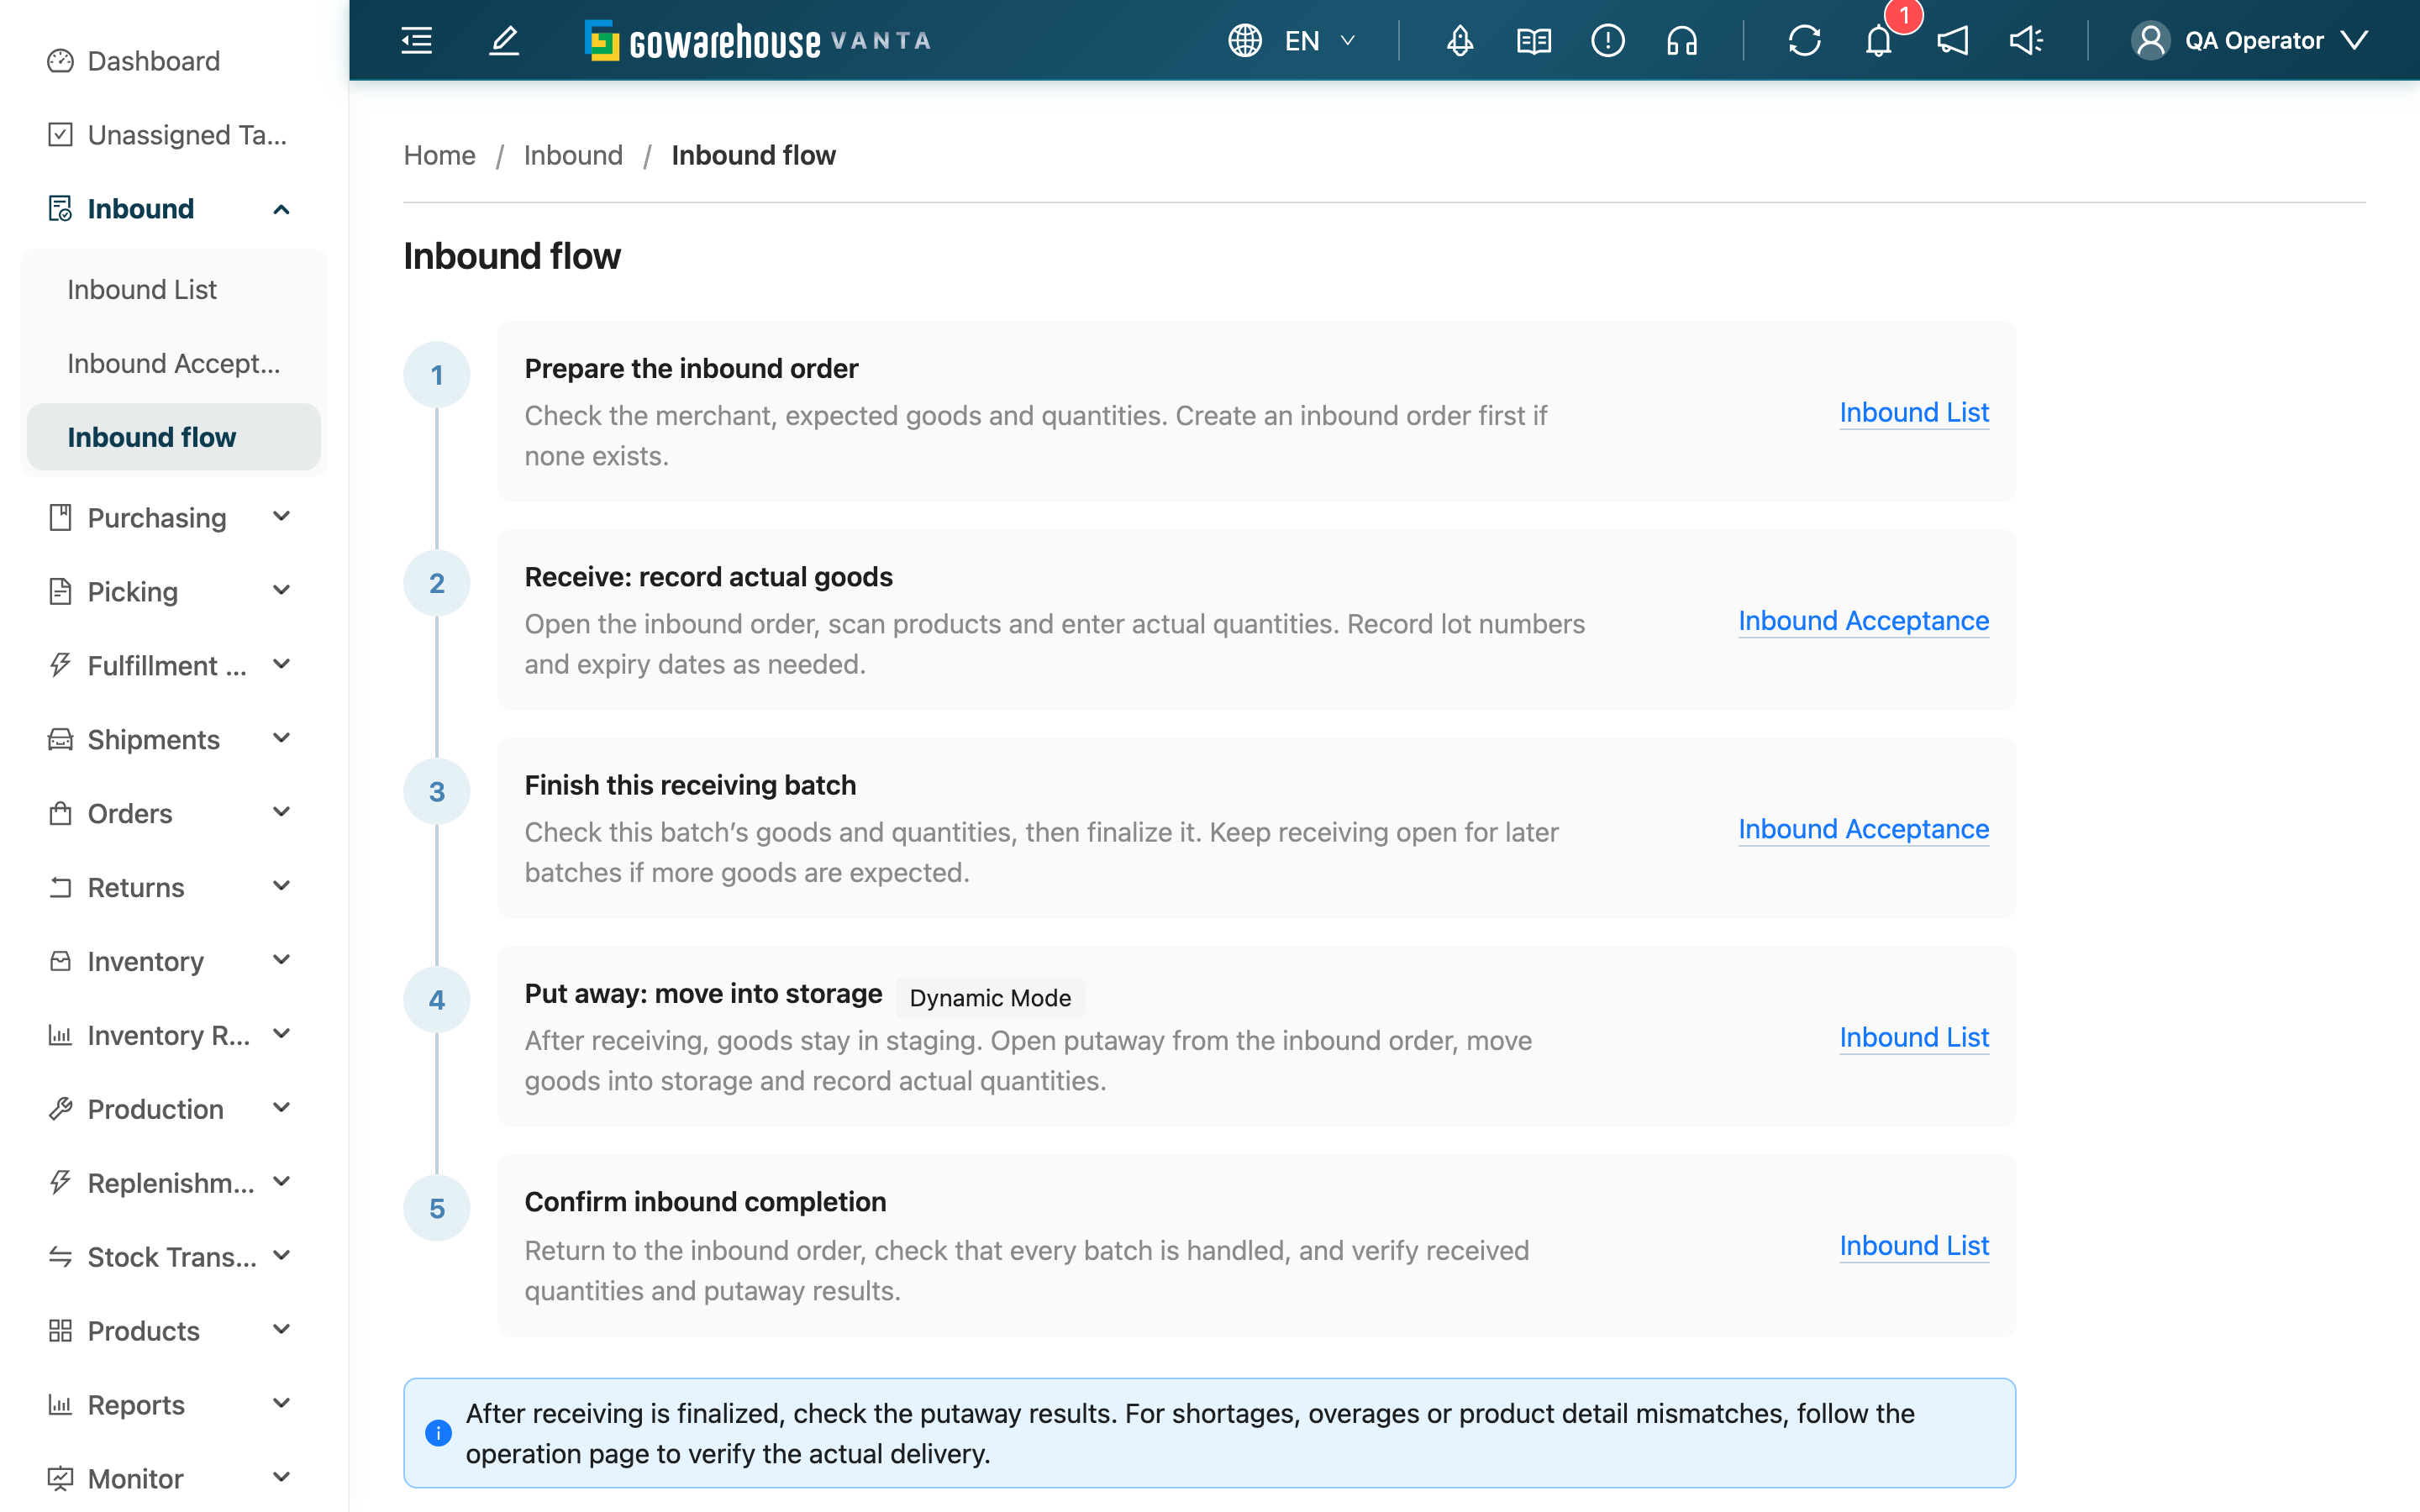Open Inbound List link for Confirm completion step
The width and height of the screenshot is (2420, 1512).
click(1914, 1246)
